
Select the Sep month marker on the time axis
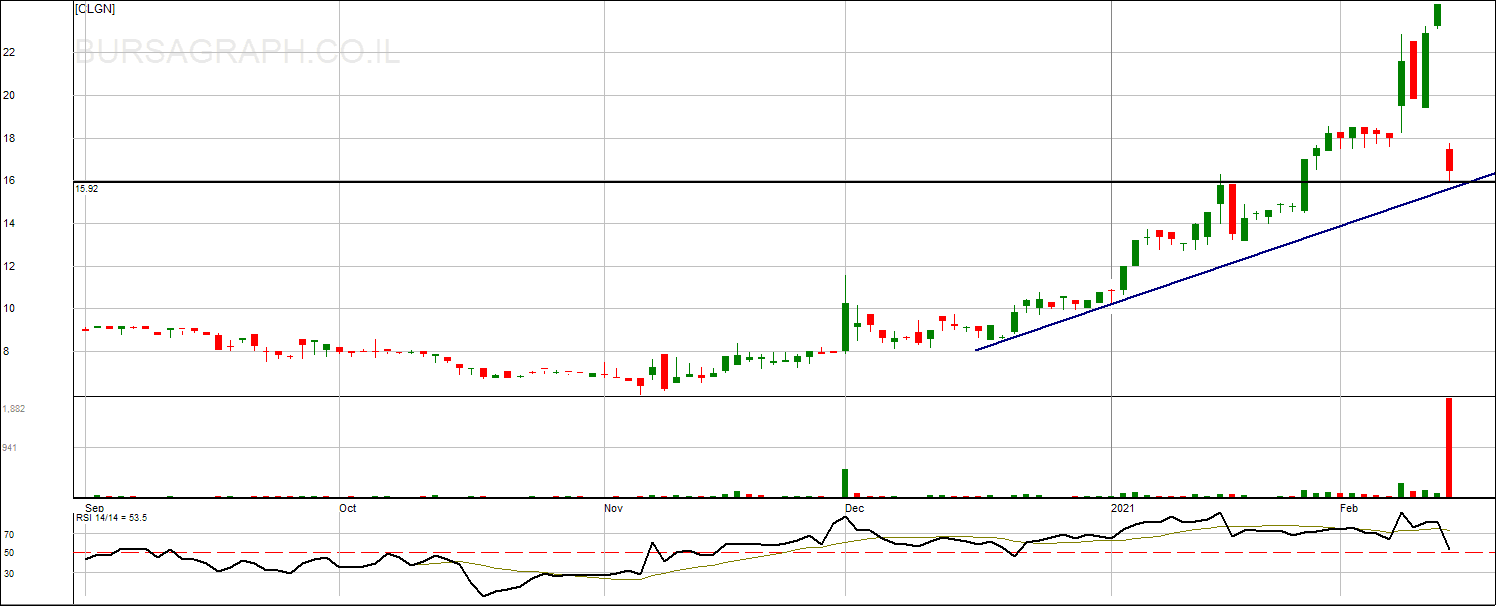[x=95, y=508]
